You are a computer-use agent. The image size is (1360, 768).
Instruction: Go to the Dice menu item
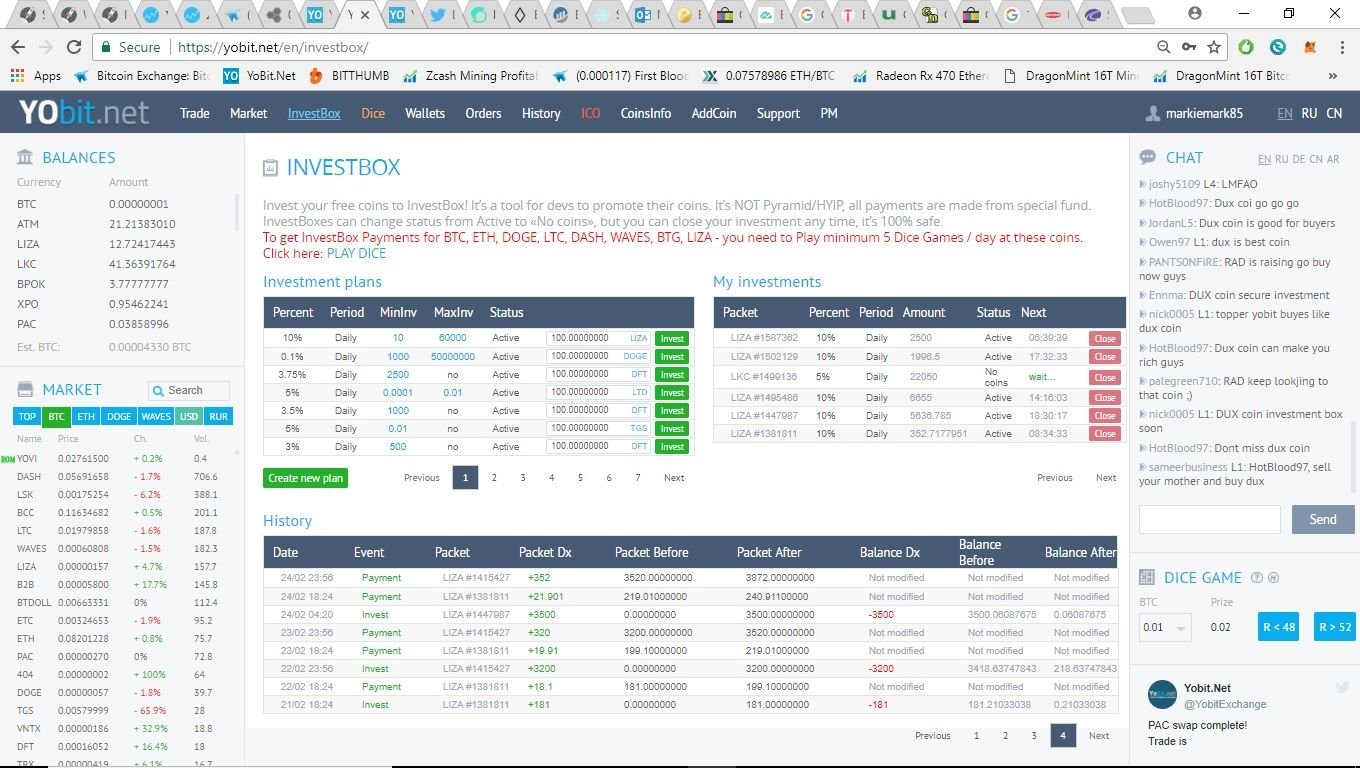click(x=373, y=113)
